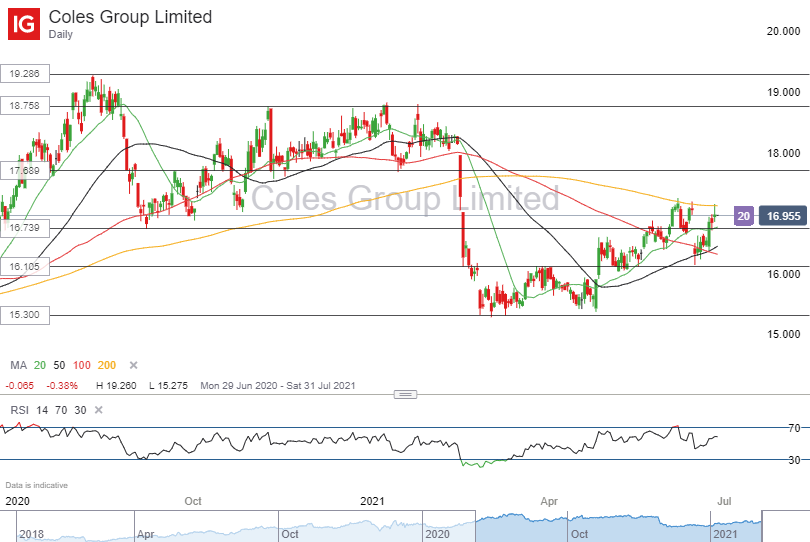Click the -0.065 price change value
The width and height of the screenshot is (810, 542).
pos(20,385)
